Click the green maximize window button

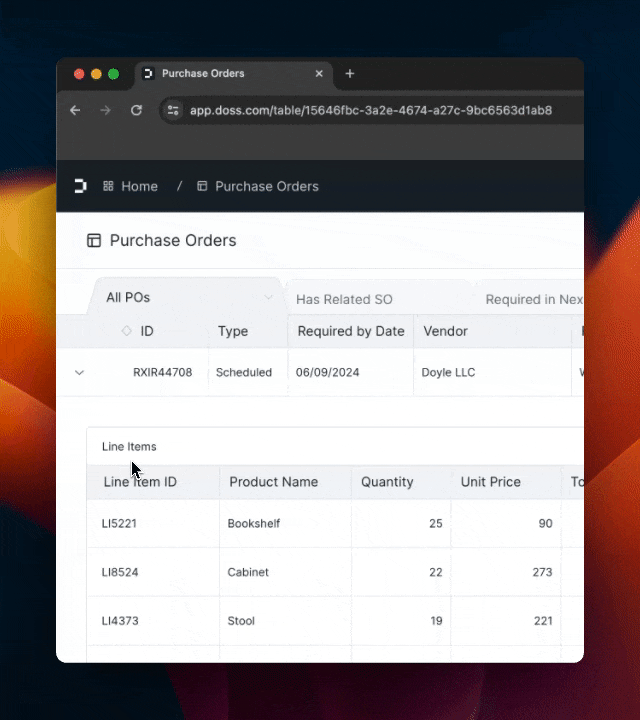coord(113,74)
